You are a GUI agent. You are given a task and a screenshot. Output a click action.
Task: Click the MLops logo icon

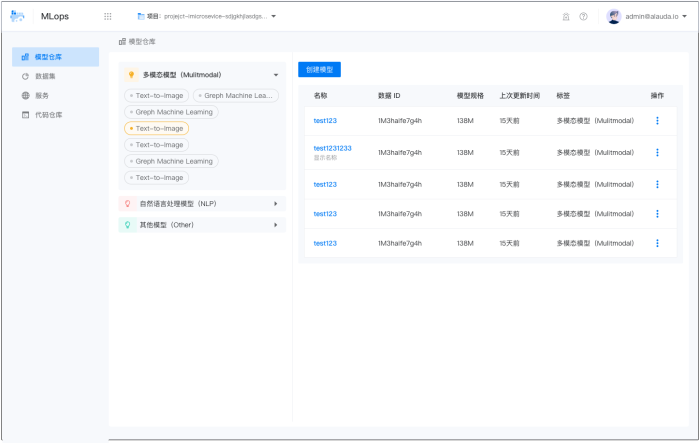pos(18,16)
